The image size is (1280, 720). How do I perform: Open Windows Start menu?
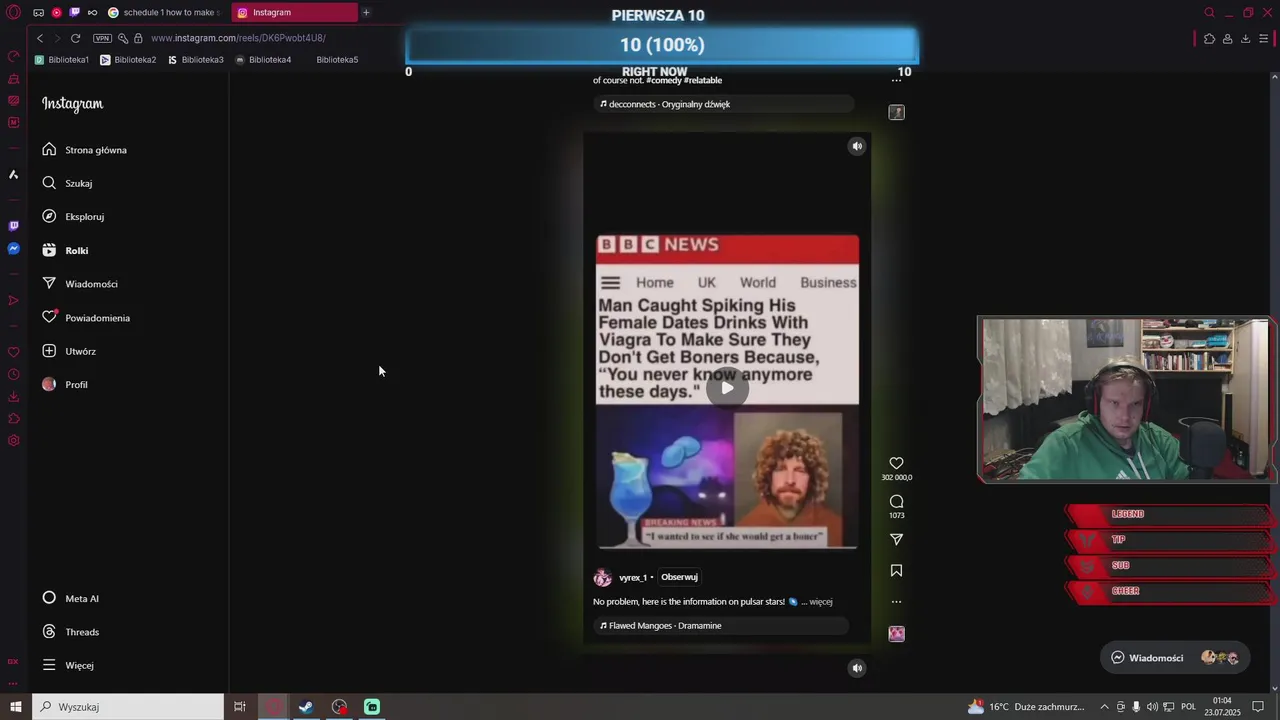(x=15, y=707)
